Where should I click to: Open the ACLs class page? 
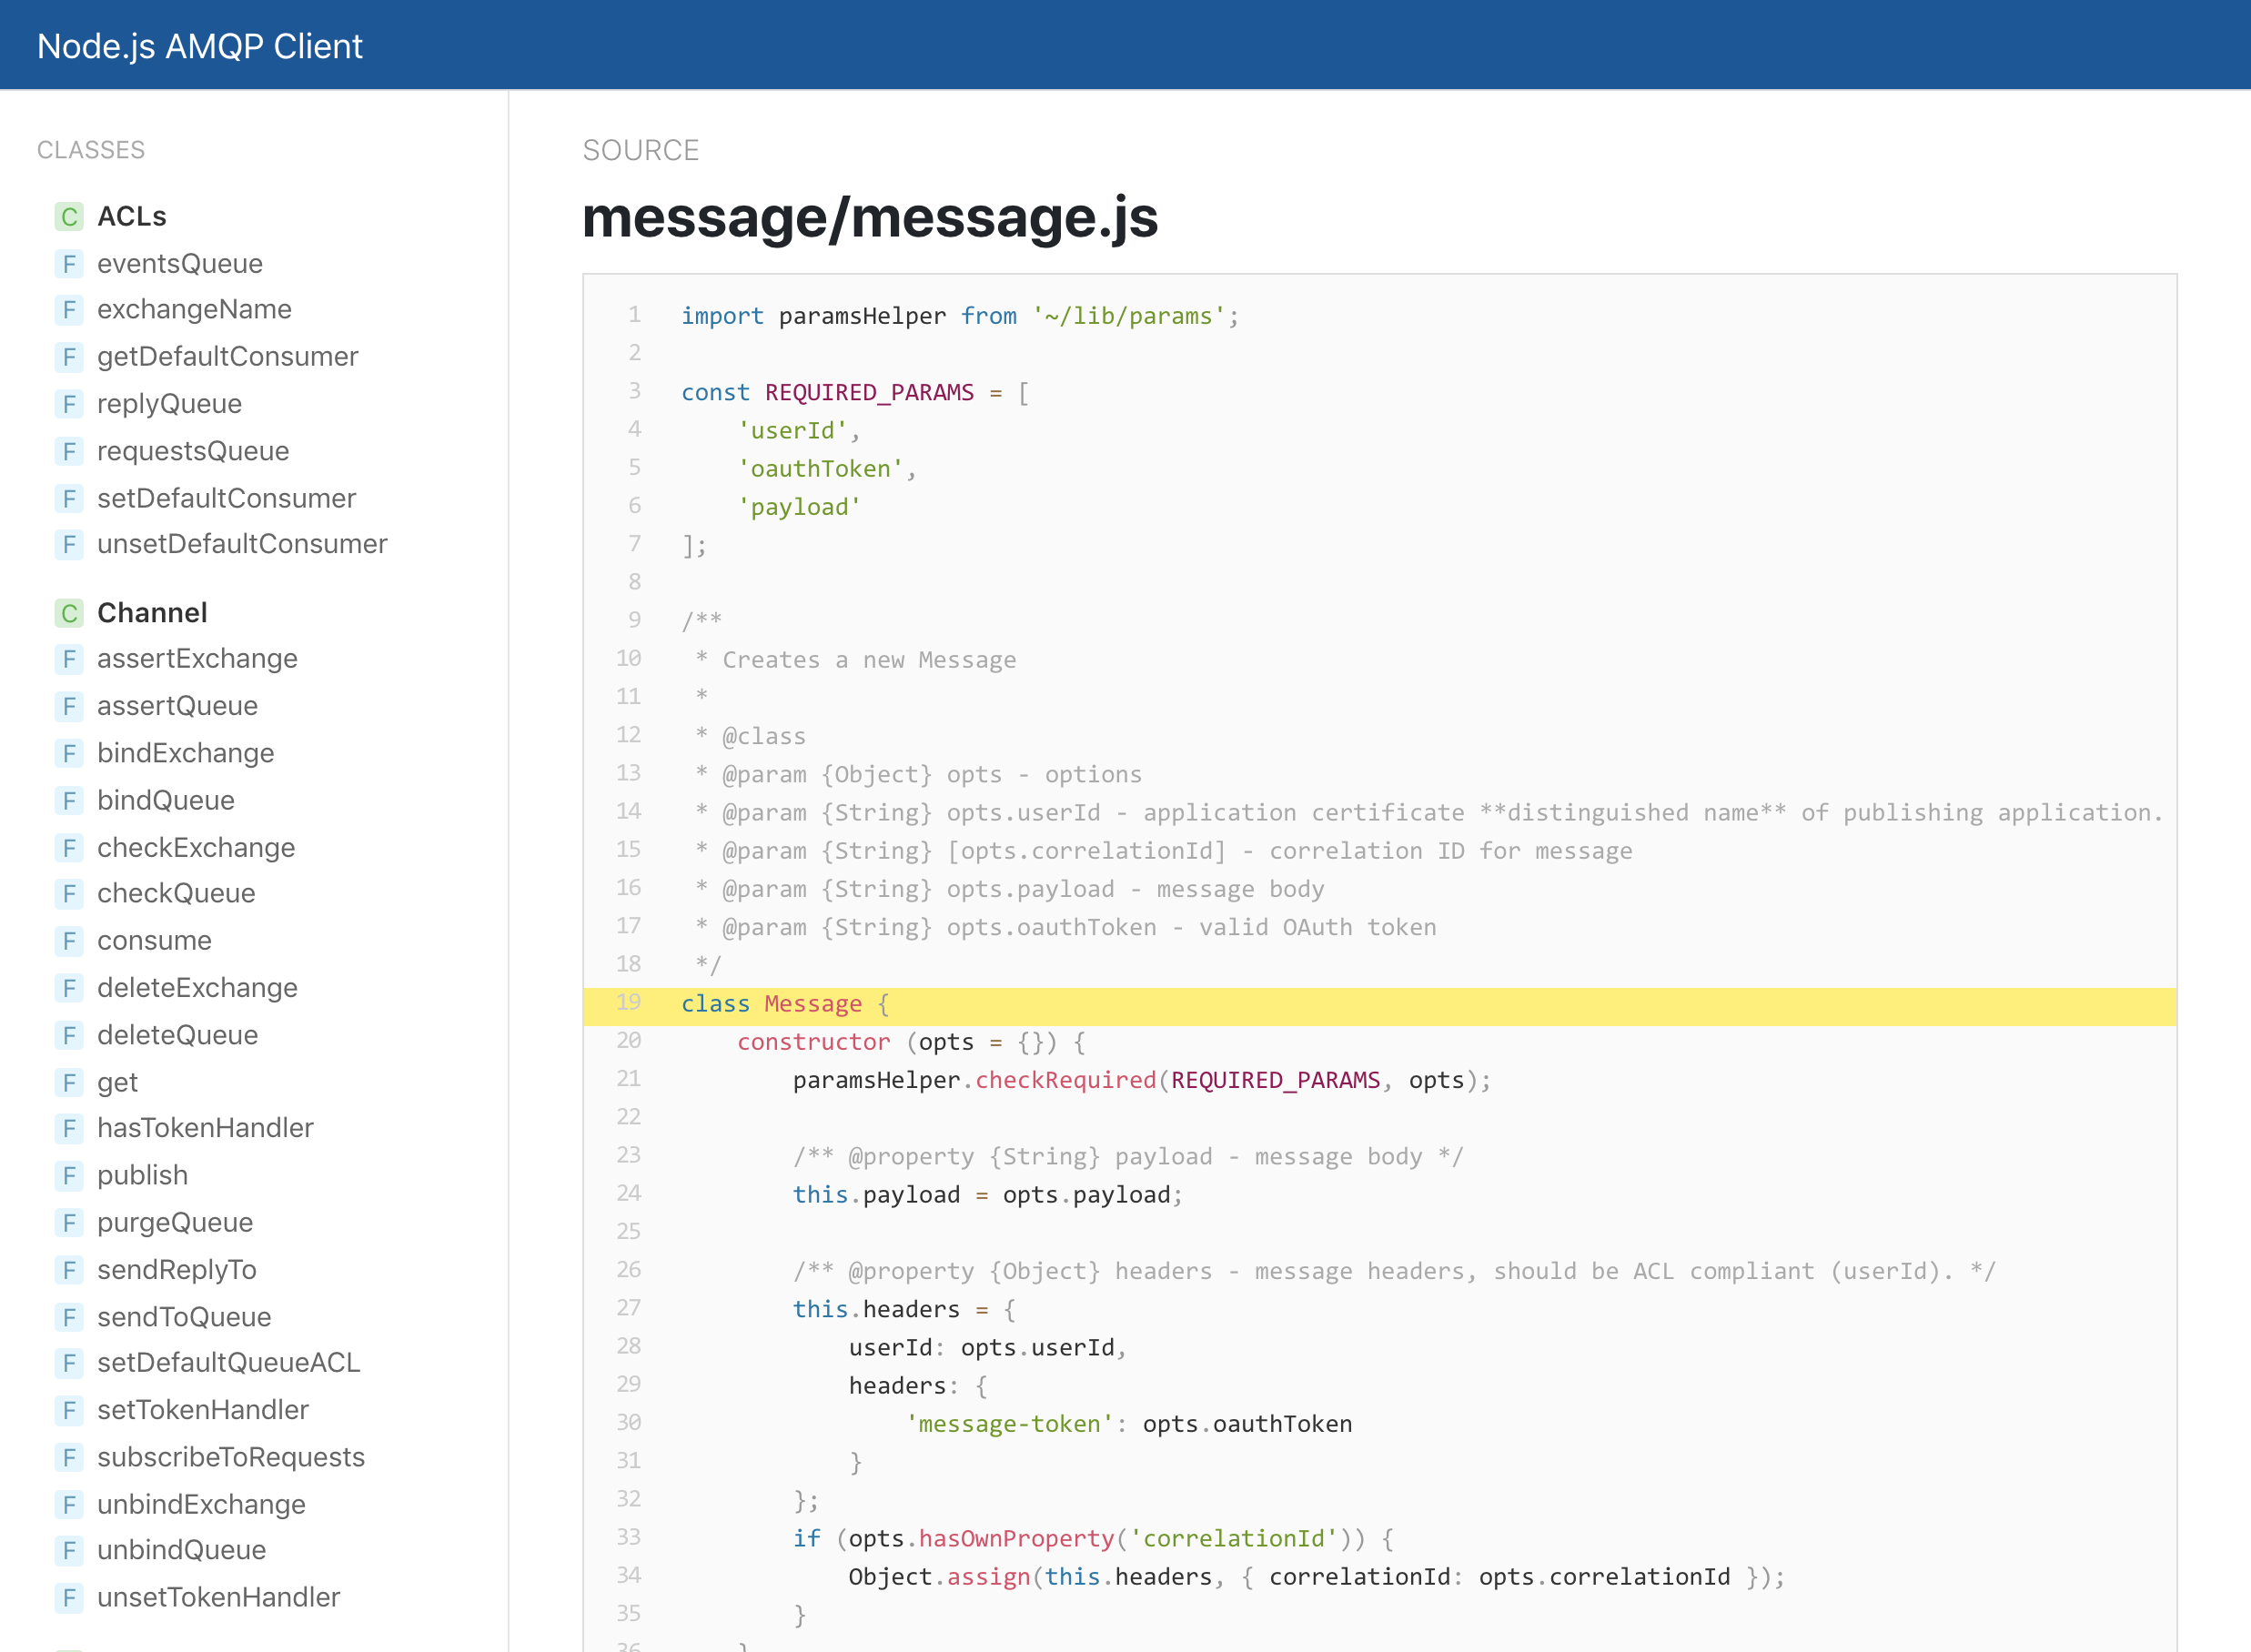click(x=132, y=216)
